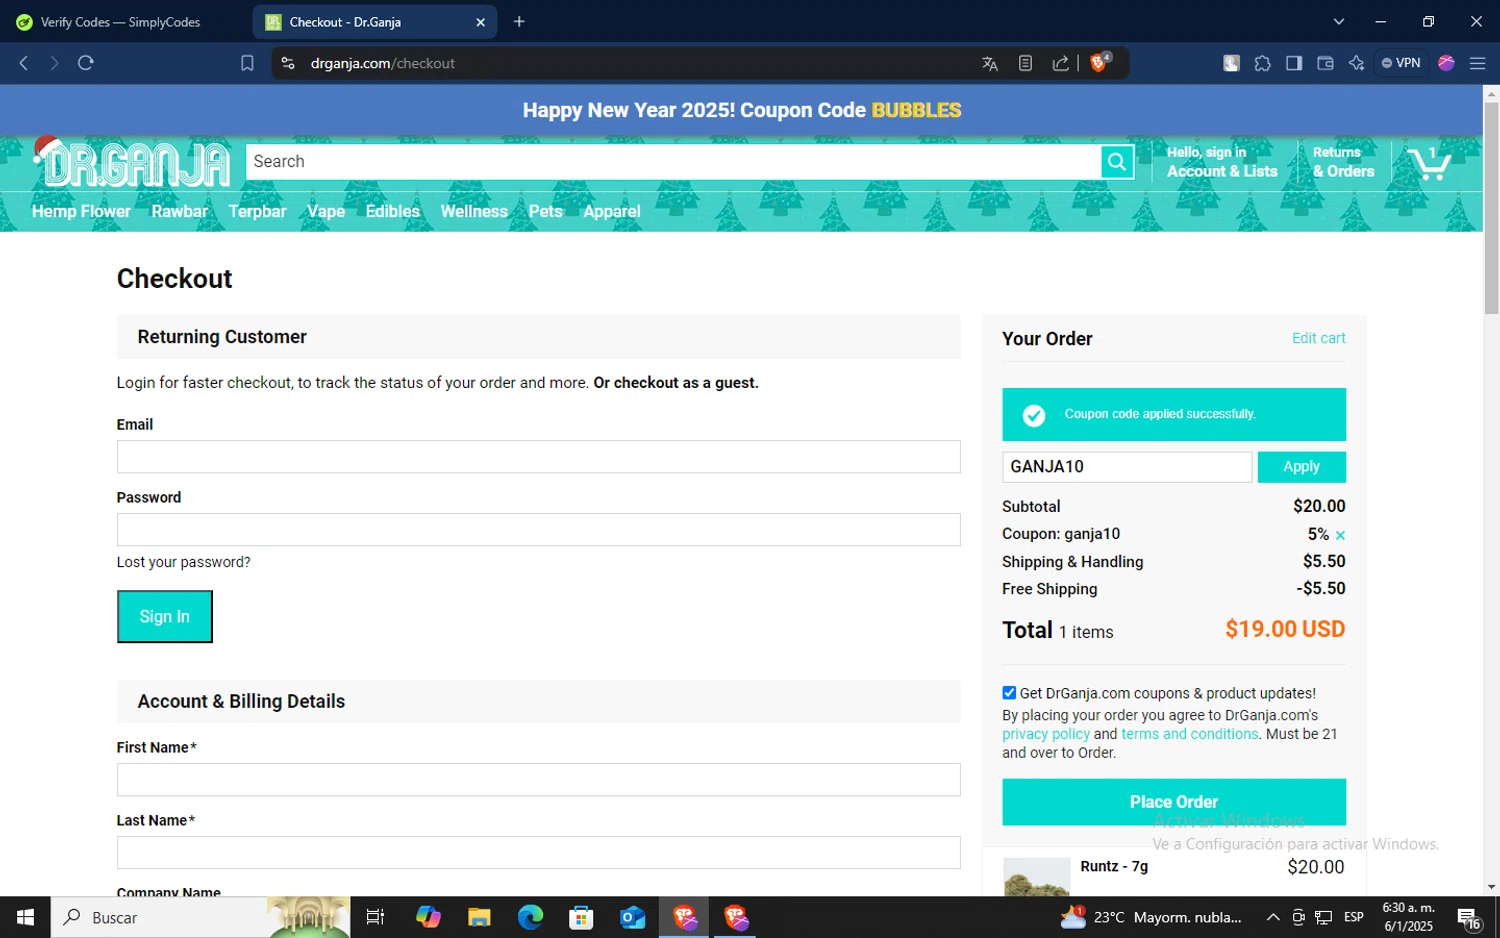Open the Windows Start button
Image resolution: width=1500 pixels, height=938 pixels.
(x=25, y=917)
